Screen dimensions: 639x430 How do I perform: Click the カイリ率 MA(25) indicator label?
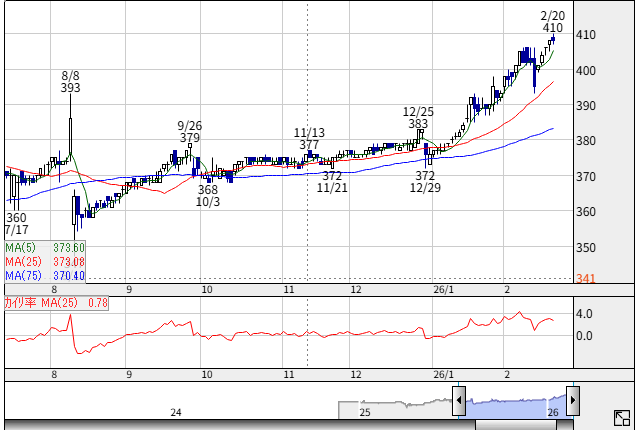pos(56,302)
